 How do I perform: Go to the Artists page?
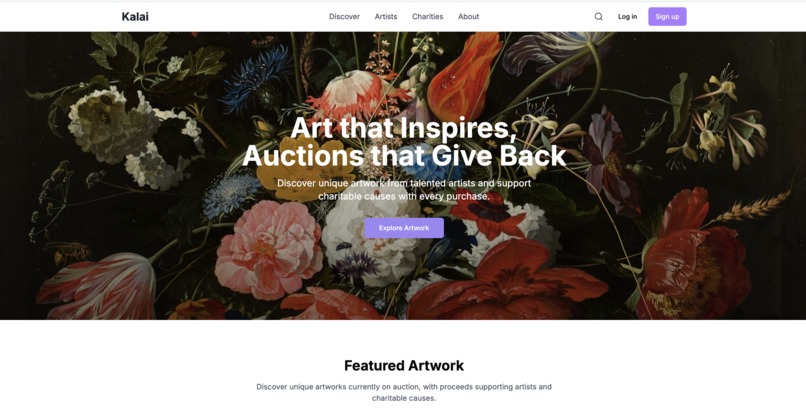386,16
